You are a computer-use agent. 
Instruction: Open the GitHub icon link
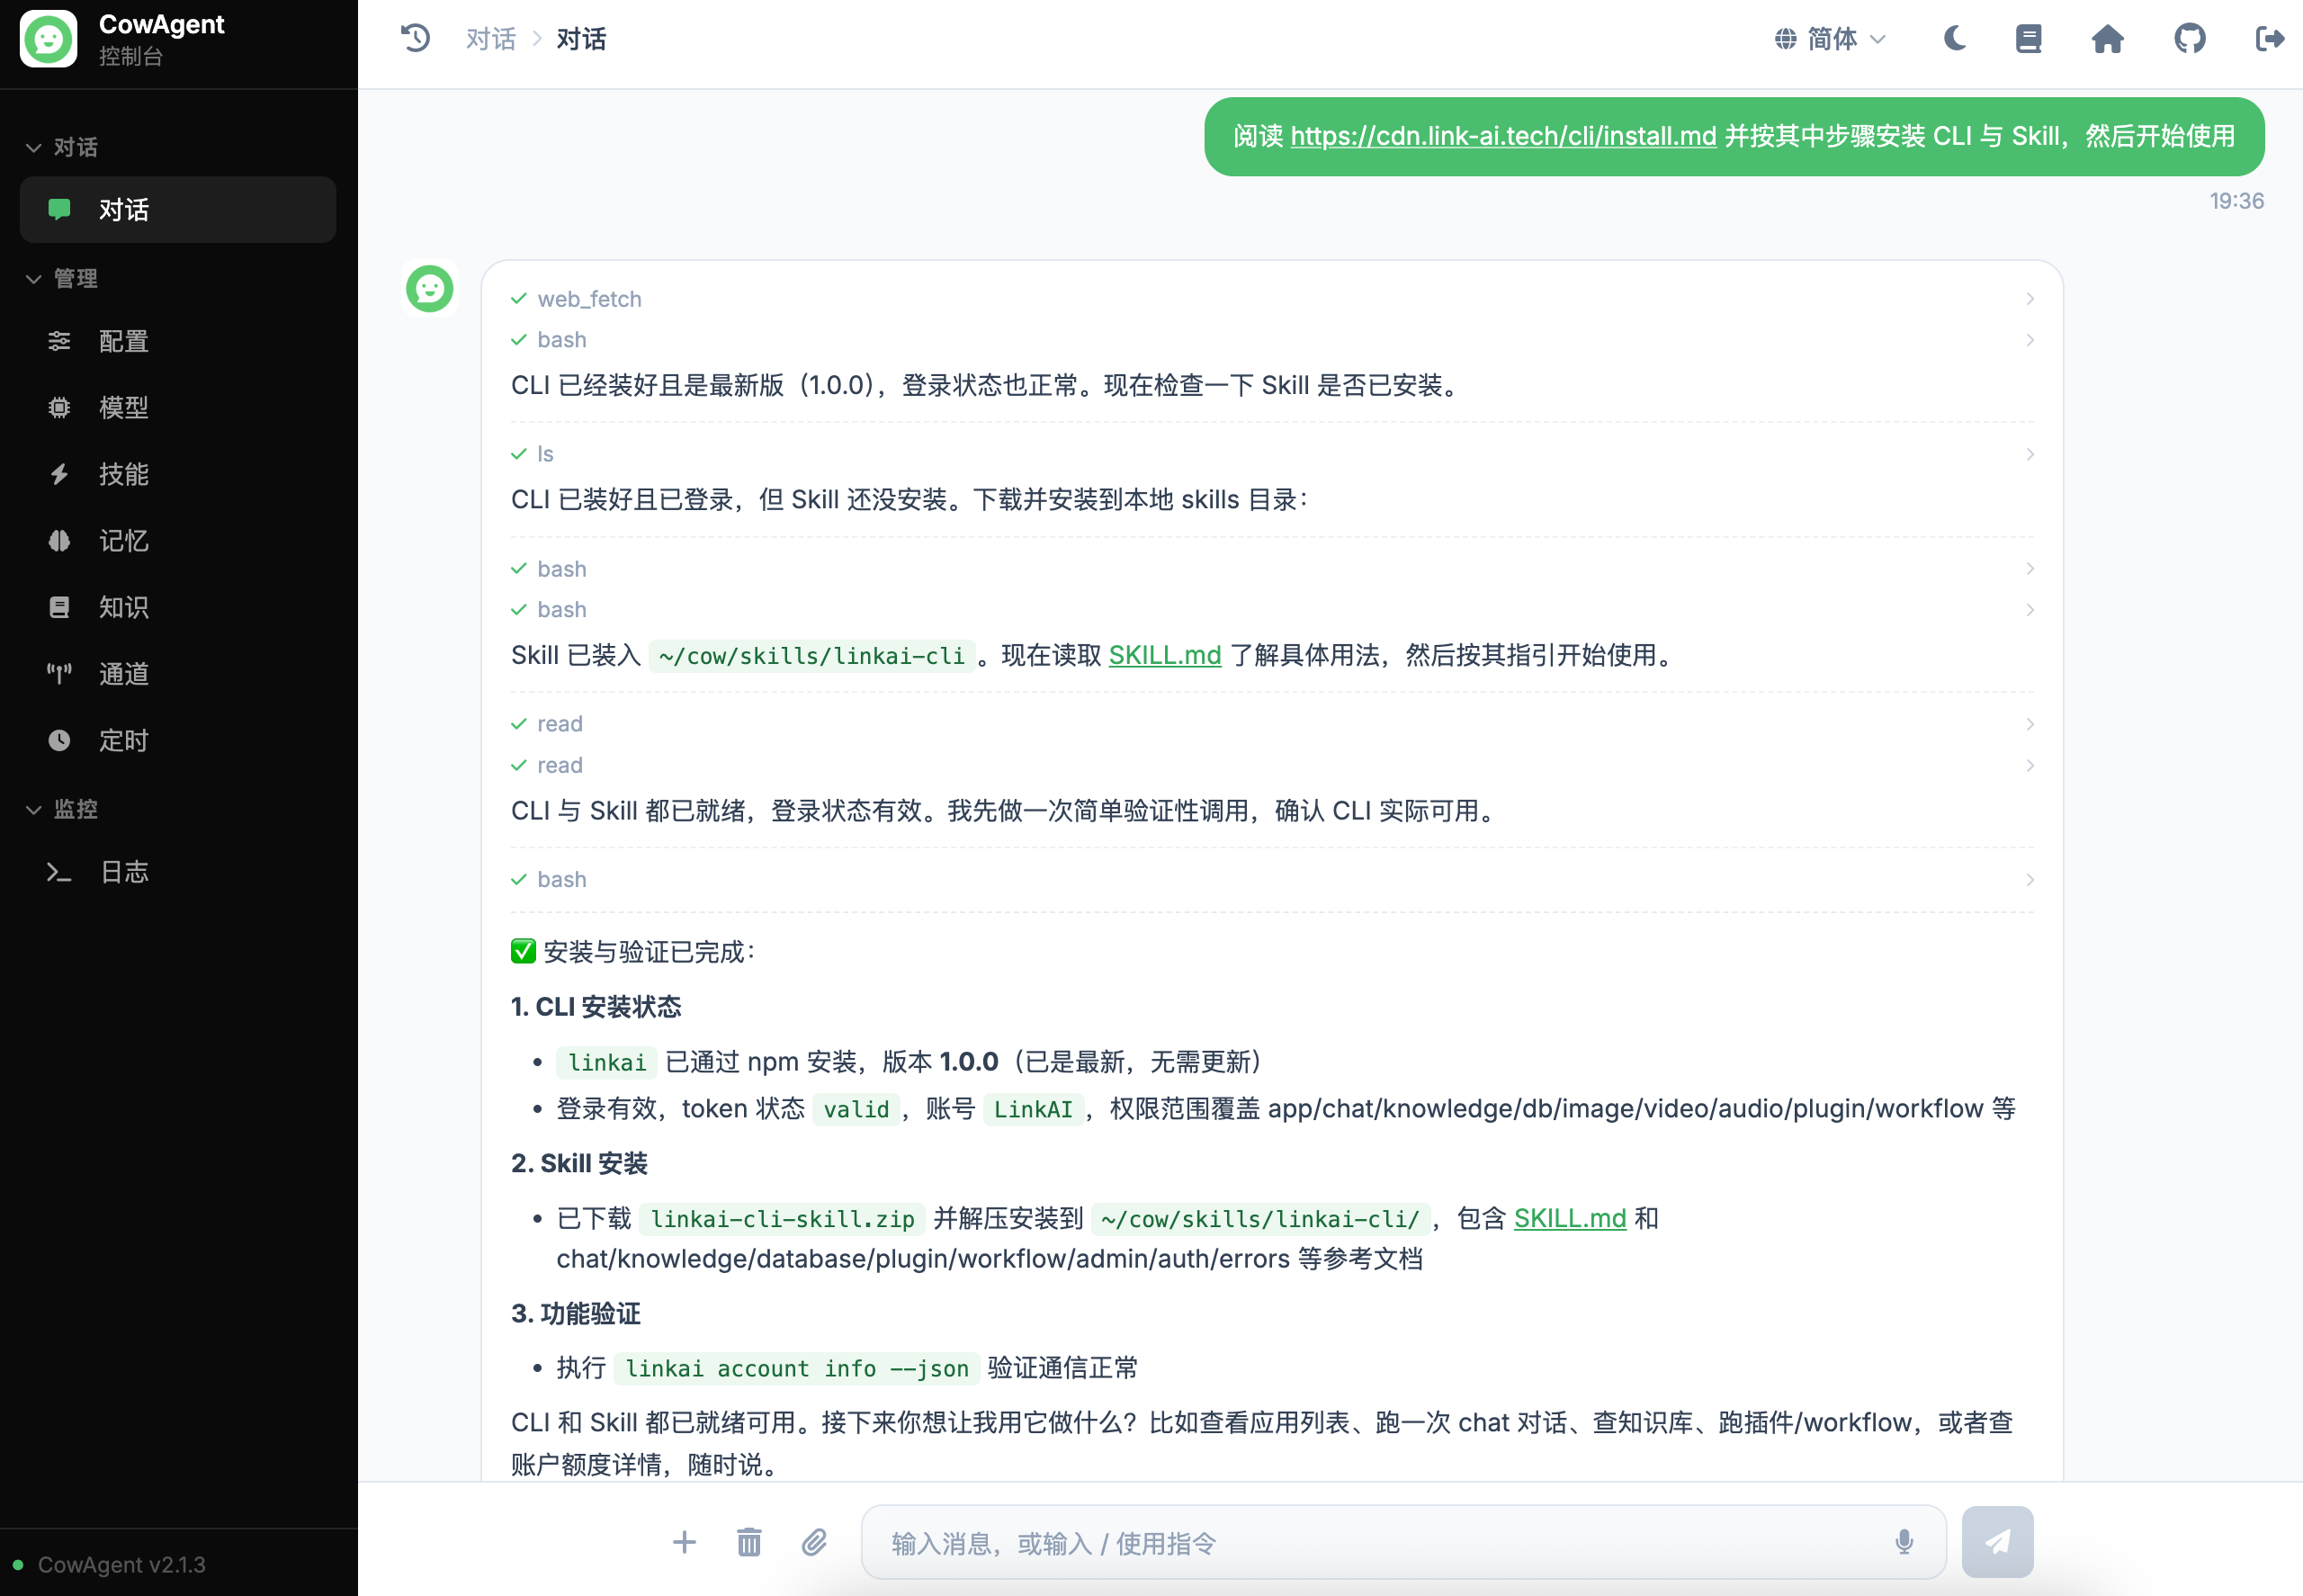coord(2189,38)
